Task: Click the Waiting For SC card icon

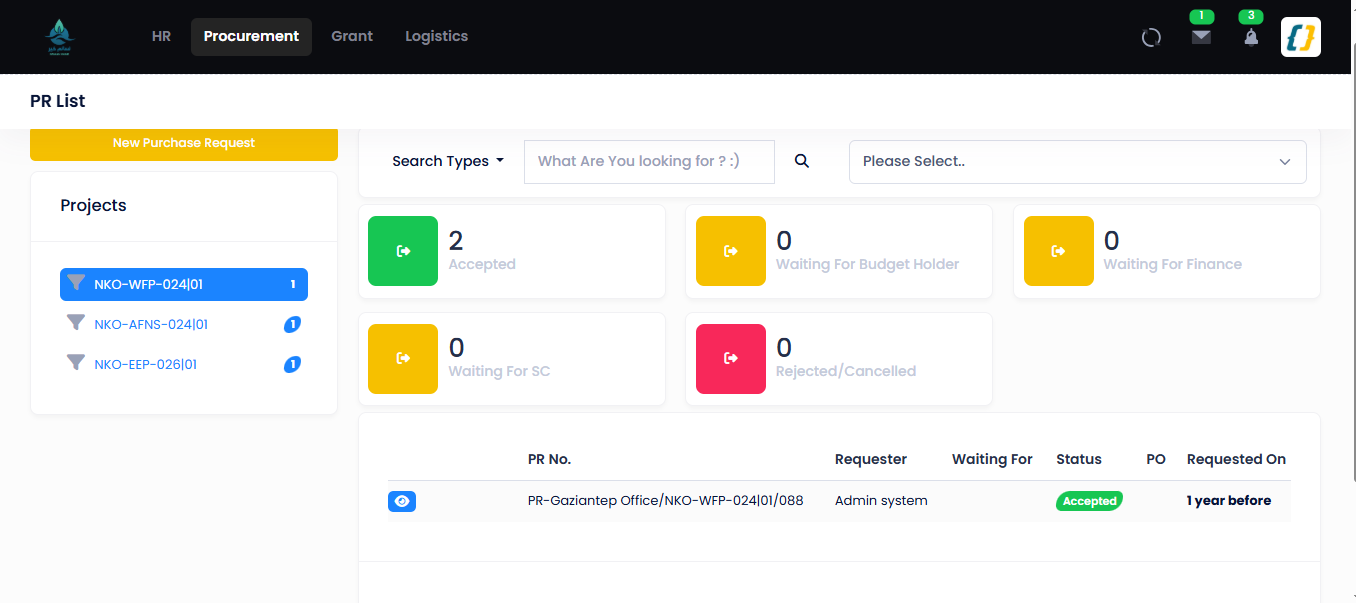Action: 403,358
